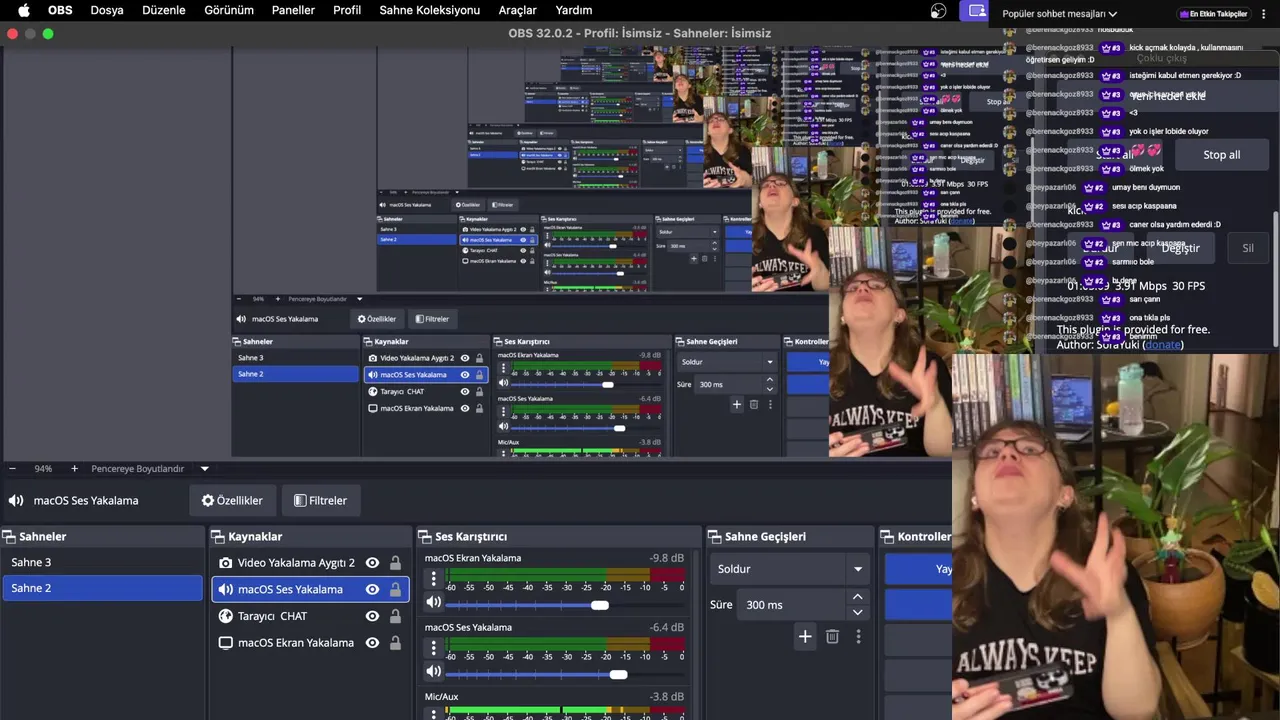Click the Ses Karıştırıcı dock float icon
Screen dimensions: 1280x720
[x=425, y=537]
